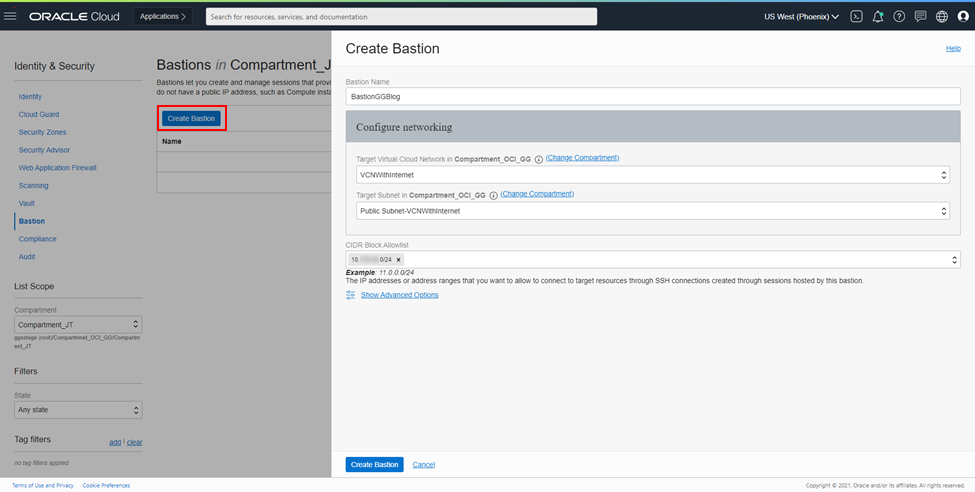975x492 pixels.
Task: Click the Bastion Name input field
Action: point(653,96)
